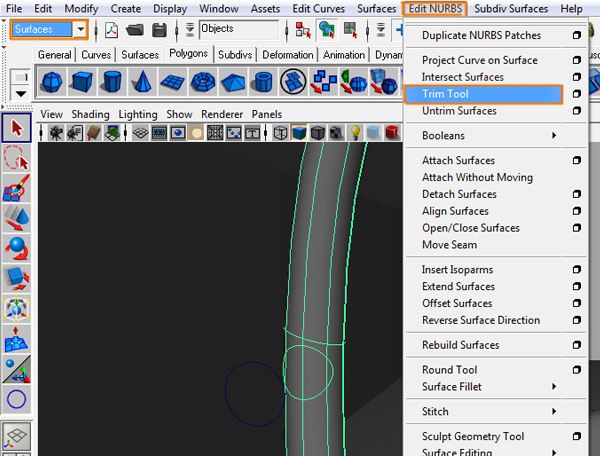Activate the Rotate tool

[16, 248]
